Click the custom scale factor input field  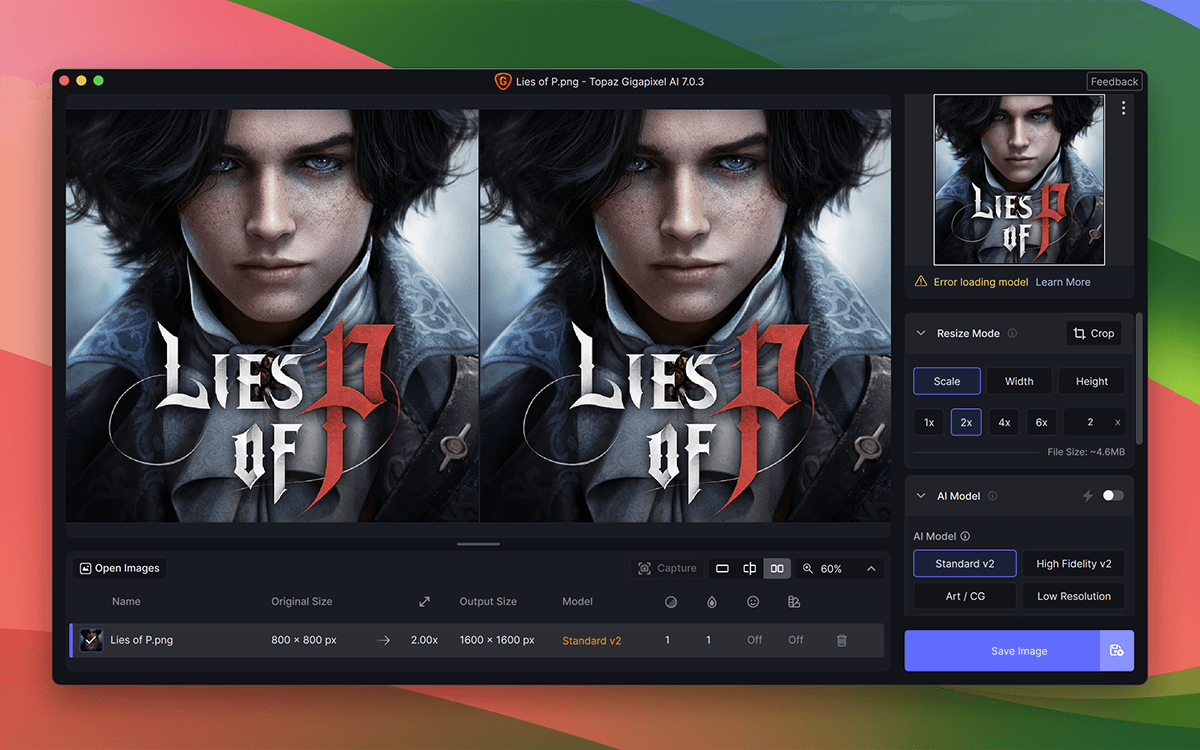(x=1094, y=422)
